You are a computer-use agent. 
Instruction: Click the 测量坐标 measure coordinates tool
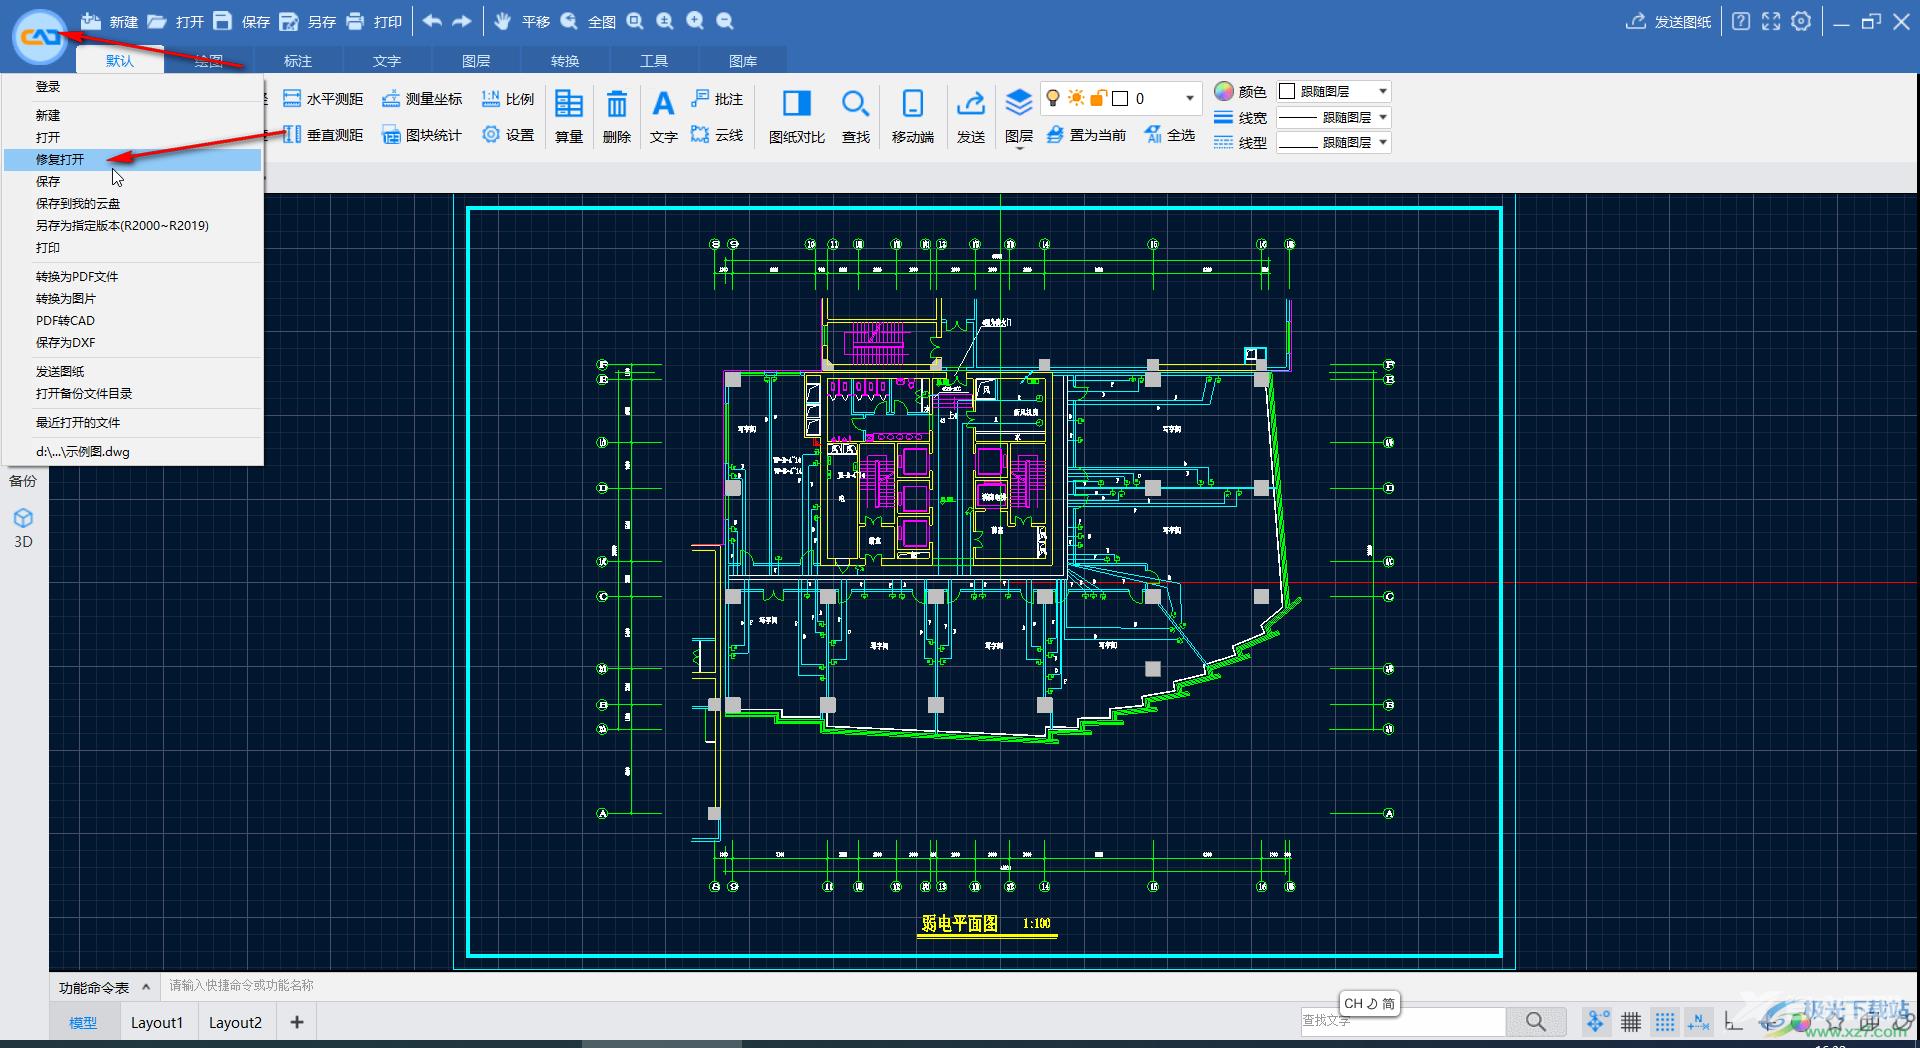coord(422,99)
